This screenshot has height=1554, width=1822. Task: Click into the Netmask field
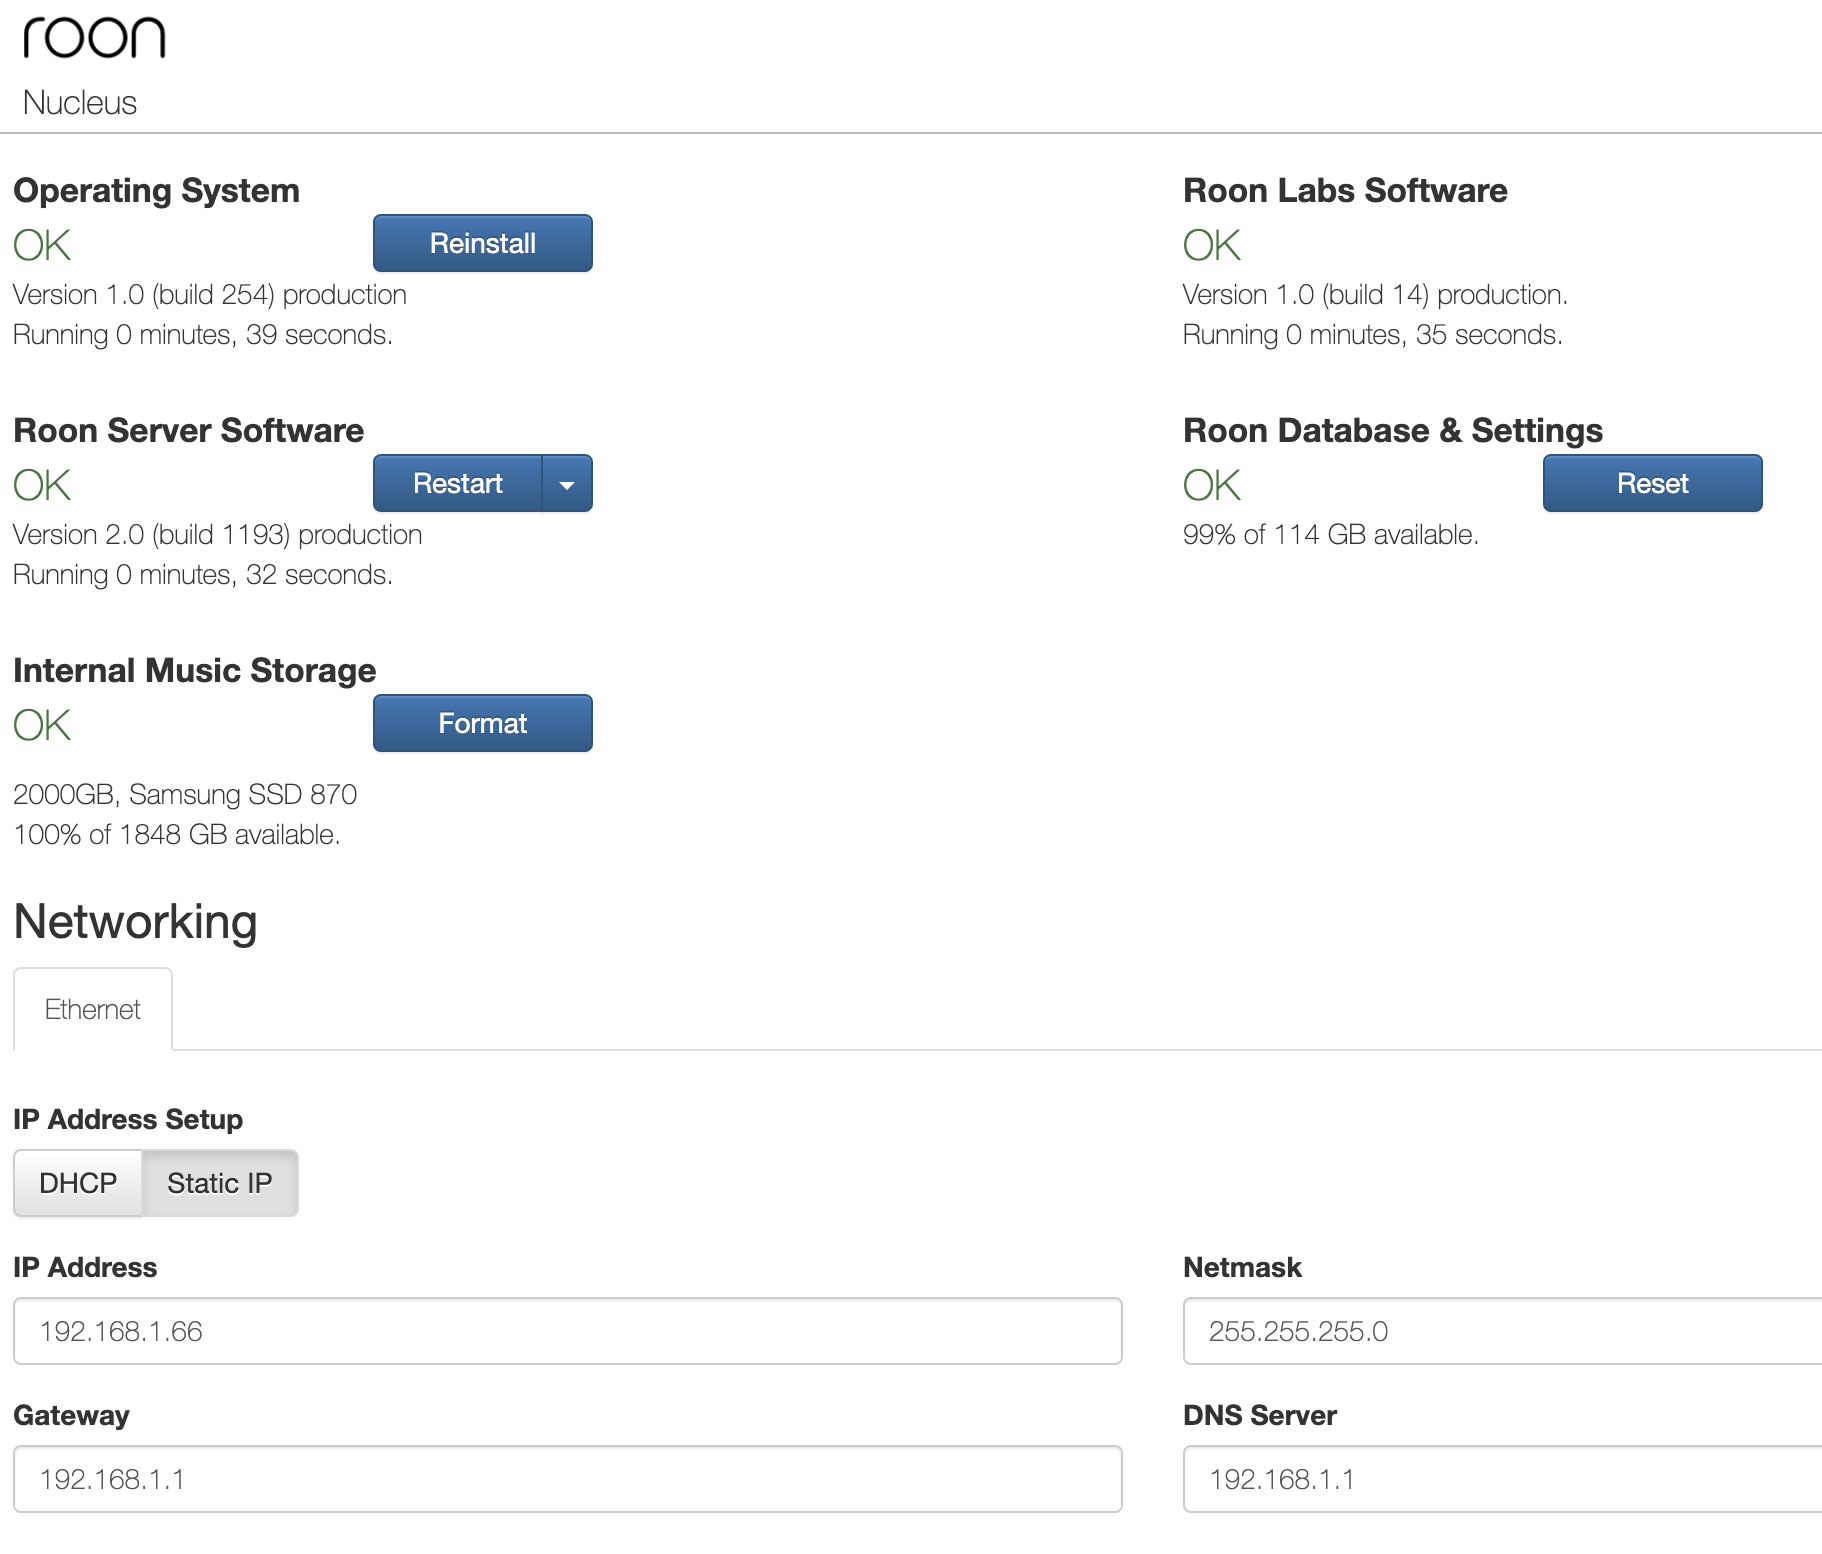point(1500,1331)
